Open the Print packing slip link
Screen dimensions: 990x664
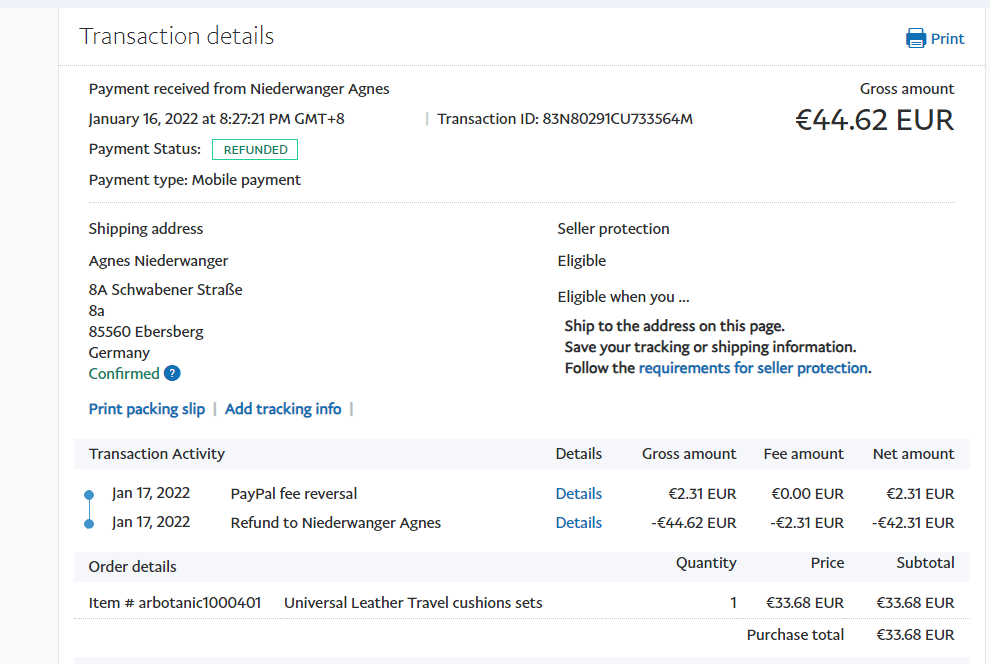147,409
